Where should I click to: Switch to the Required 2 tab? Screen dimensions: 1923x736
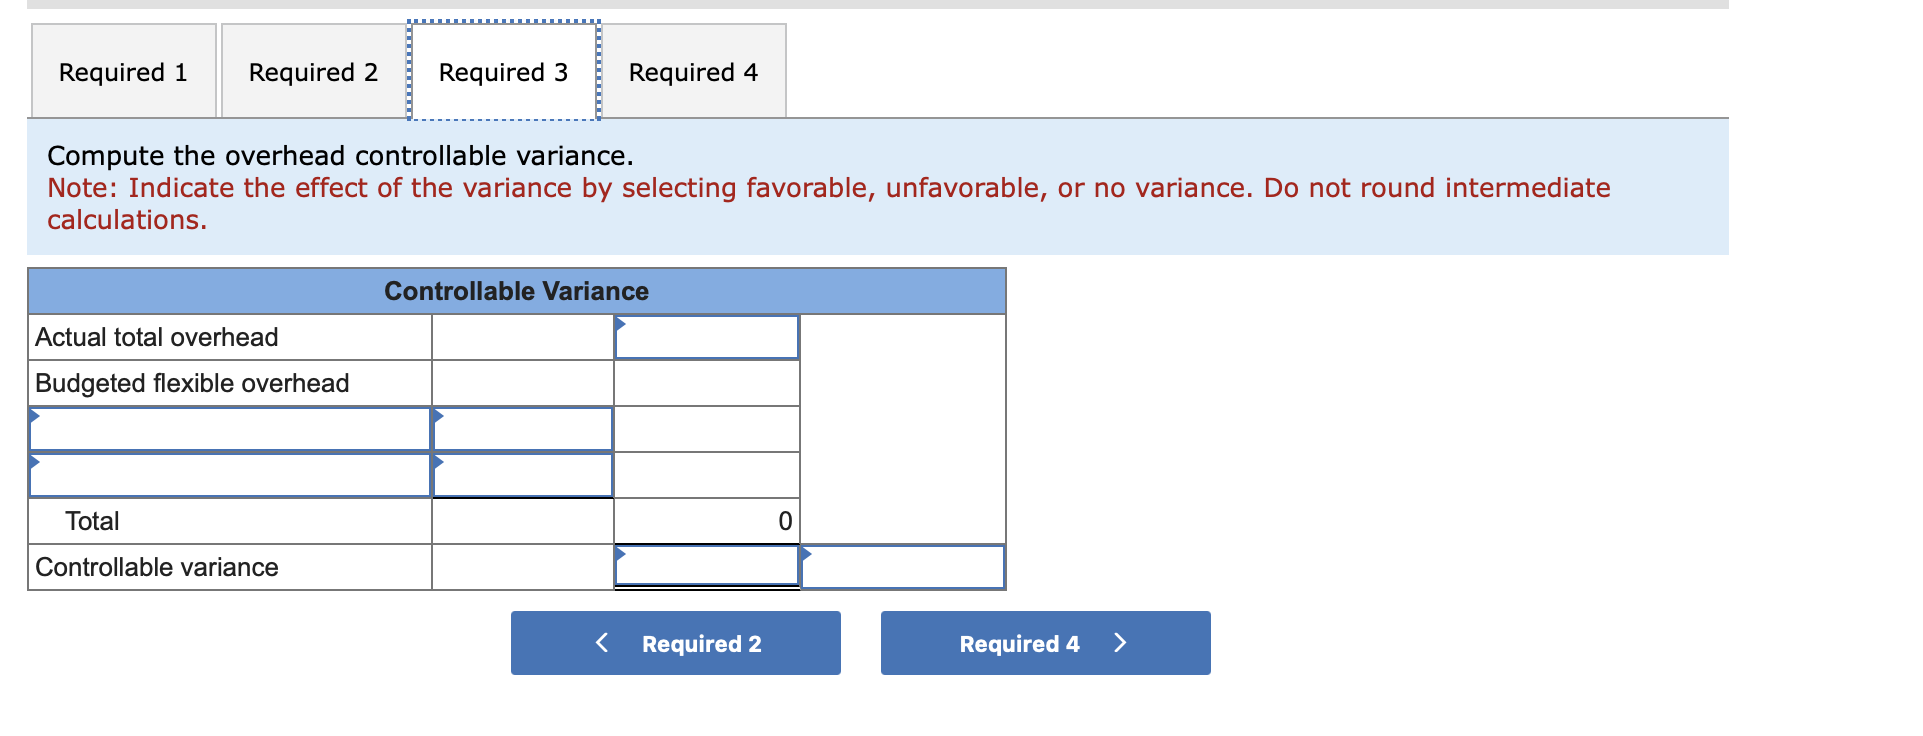tap(312, 71)
